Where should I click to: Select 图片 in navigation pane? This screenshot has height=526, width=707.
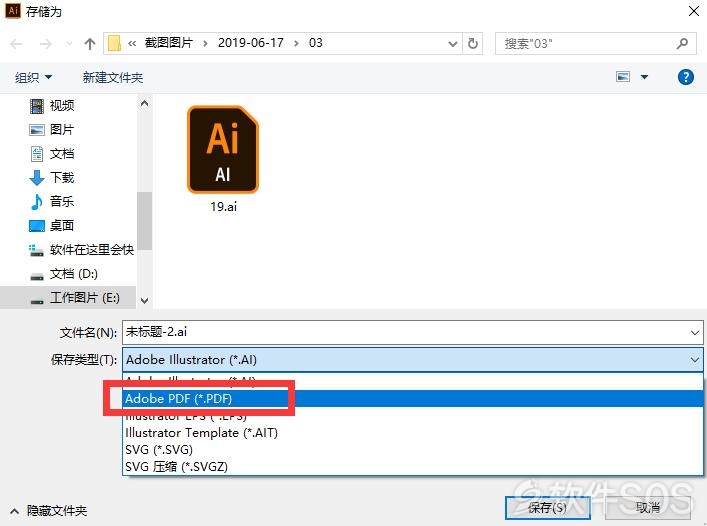62,130
